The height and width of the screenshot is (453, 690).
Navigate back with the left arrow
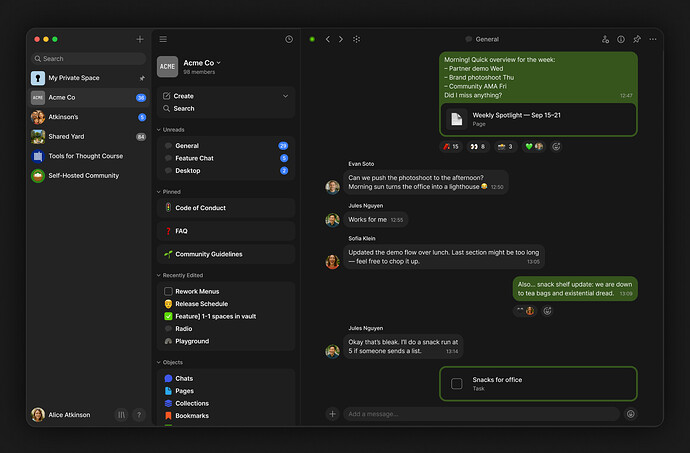pos(328,39)
